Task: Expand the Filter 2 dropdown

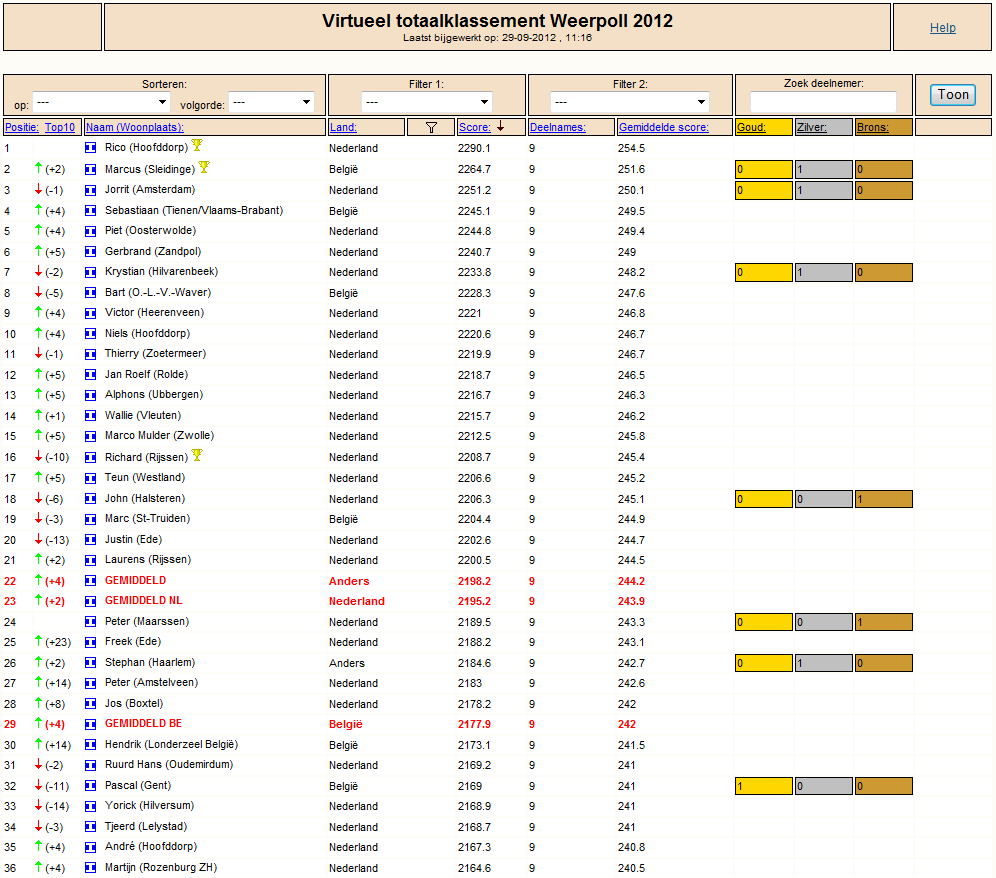Action: tap(630, 102)
